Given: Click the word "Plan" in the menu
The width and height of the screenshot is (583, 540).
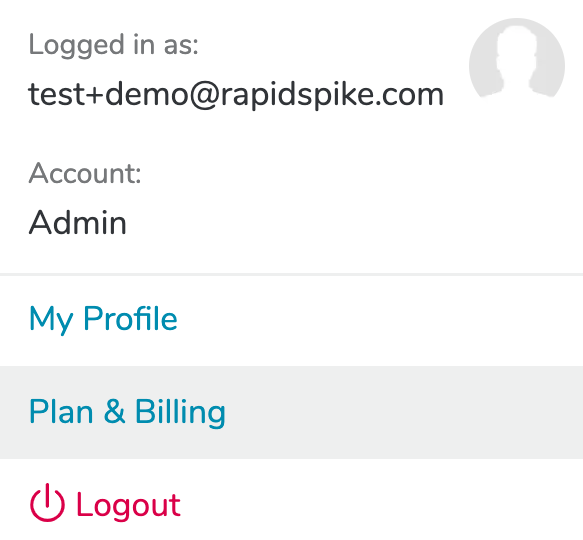Looking at the screenshot, I should point(61,411).
